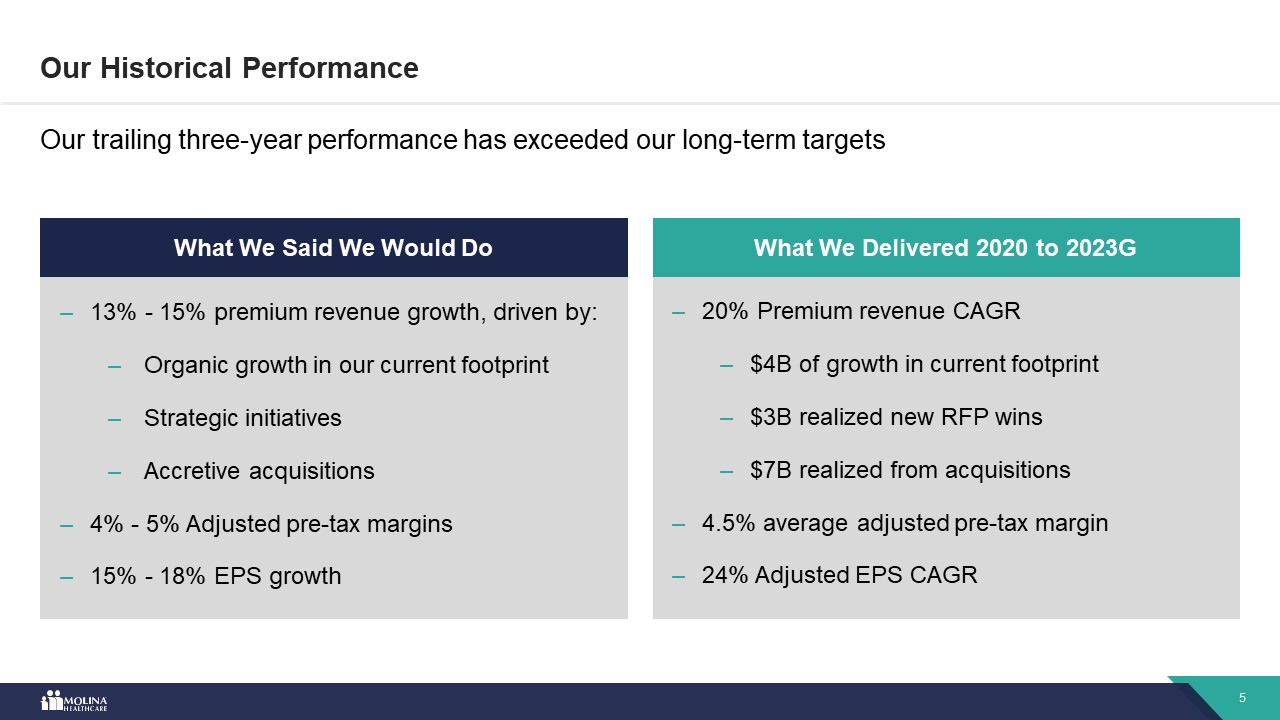Click the slide page number 5

click(1242, 698)
